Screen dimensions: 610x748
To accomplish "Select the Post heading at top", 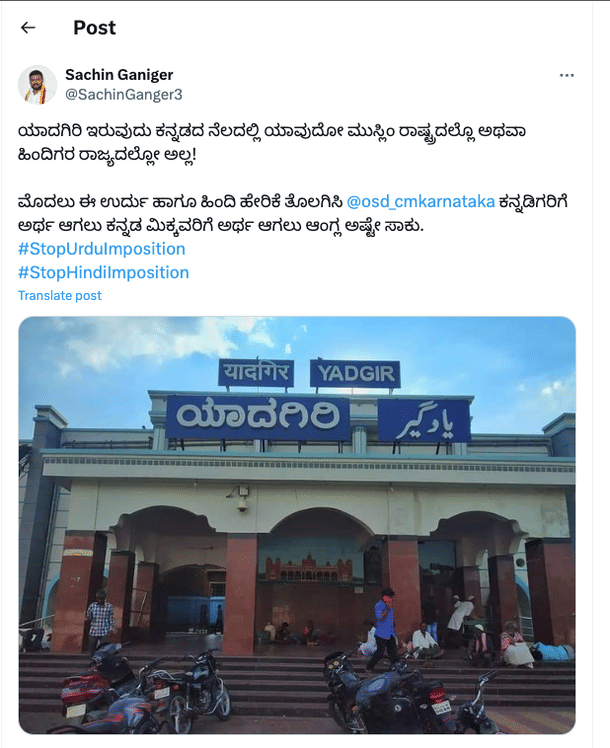I will coord(94,28).
